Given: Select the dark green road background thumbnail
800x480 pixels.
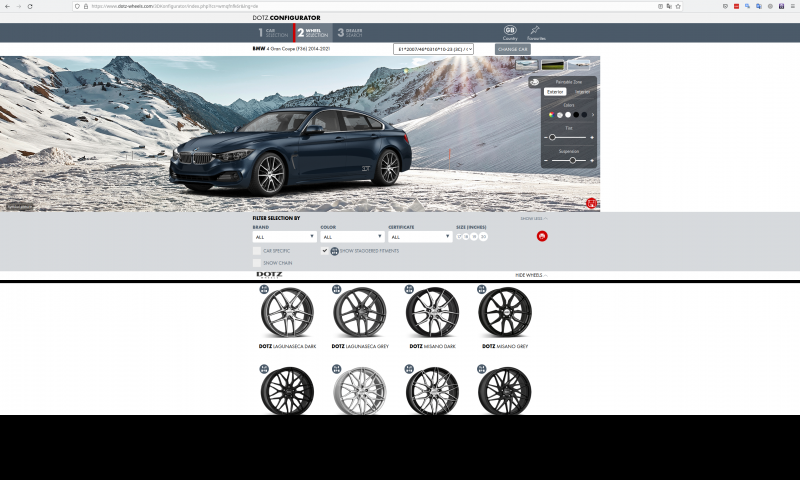Looking at the screenshot, I should (553, 65).
